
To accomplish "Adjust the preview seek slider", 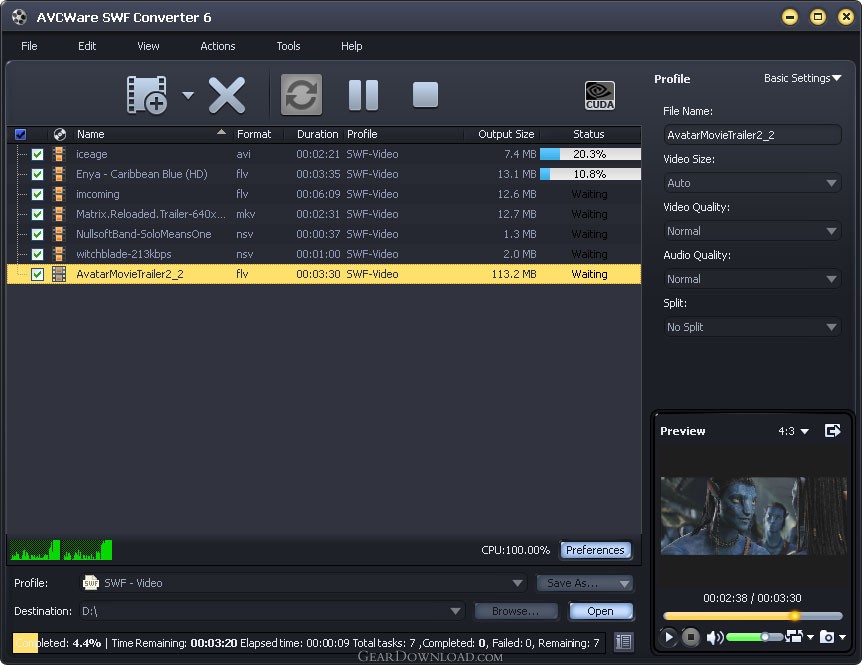I will coord(753,616).
